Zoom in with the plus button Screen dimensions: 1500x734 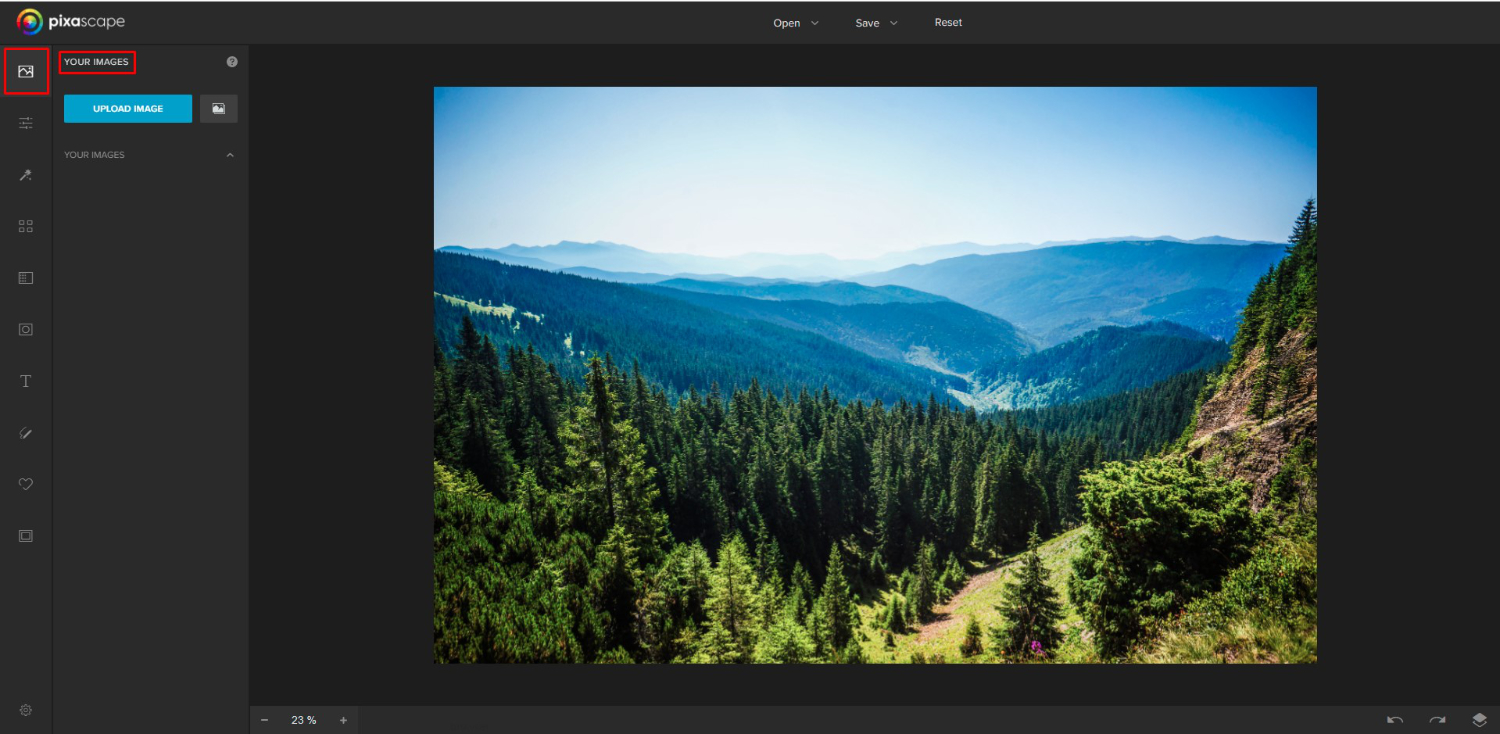(343, 720)
